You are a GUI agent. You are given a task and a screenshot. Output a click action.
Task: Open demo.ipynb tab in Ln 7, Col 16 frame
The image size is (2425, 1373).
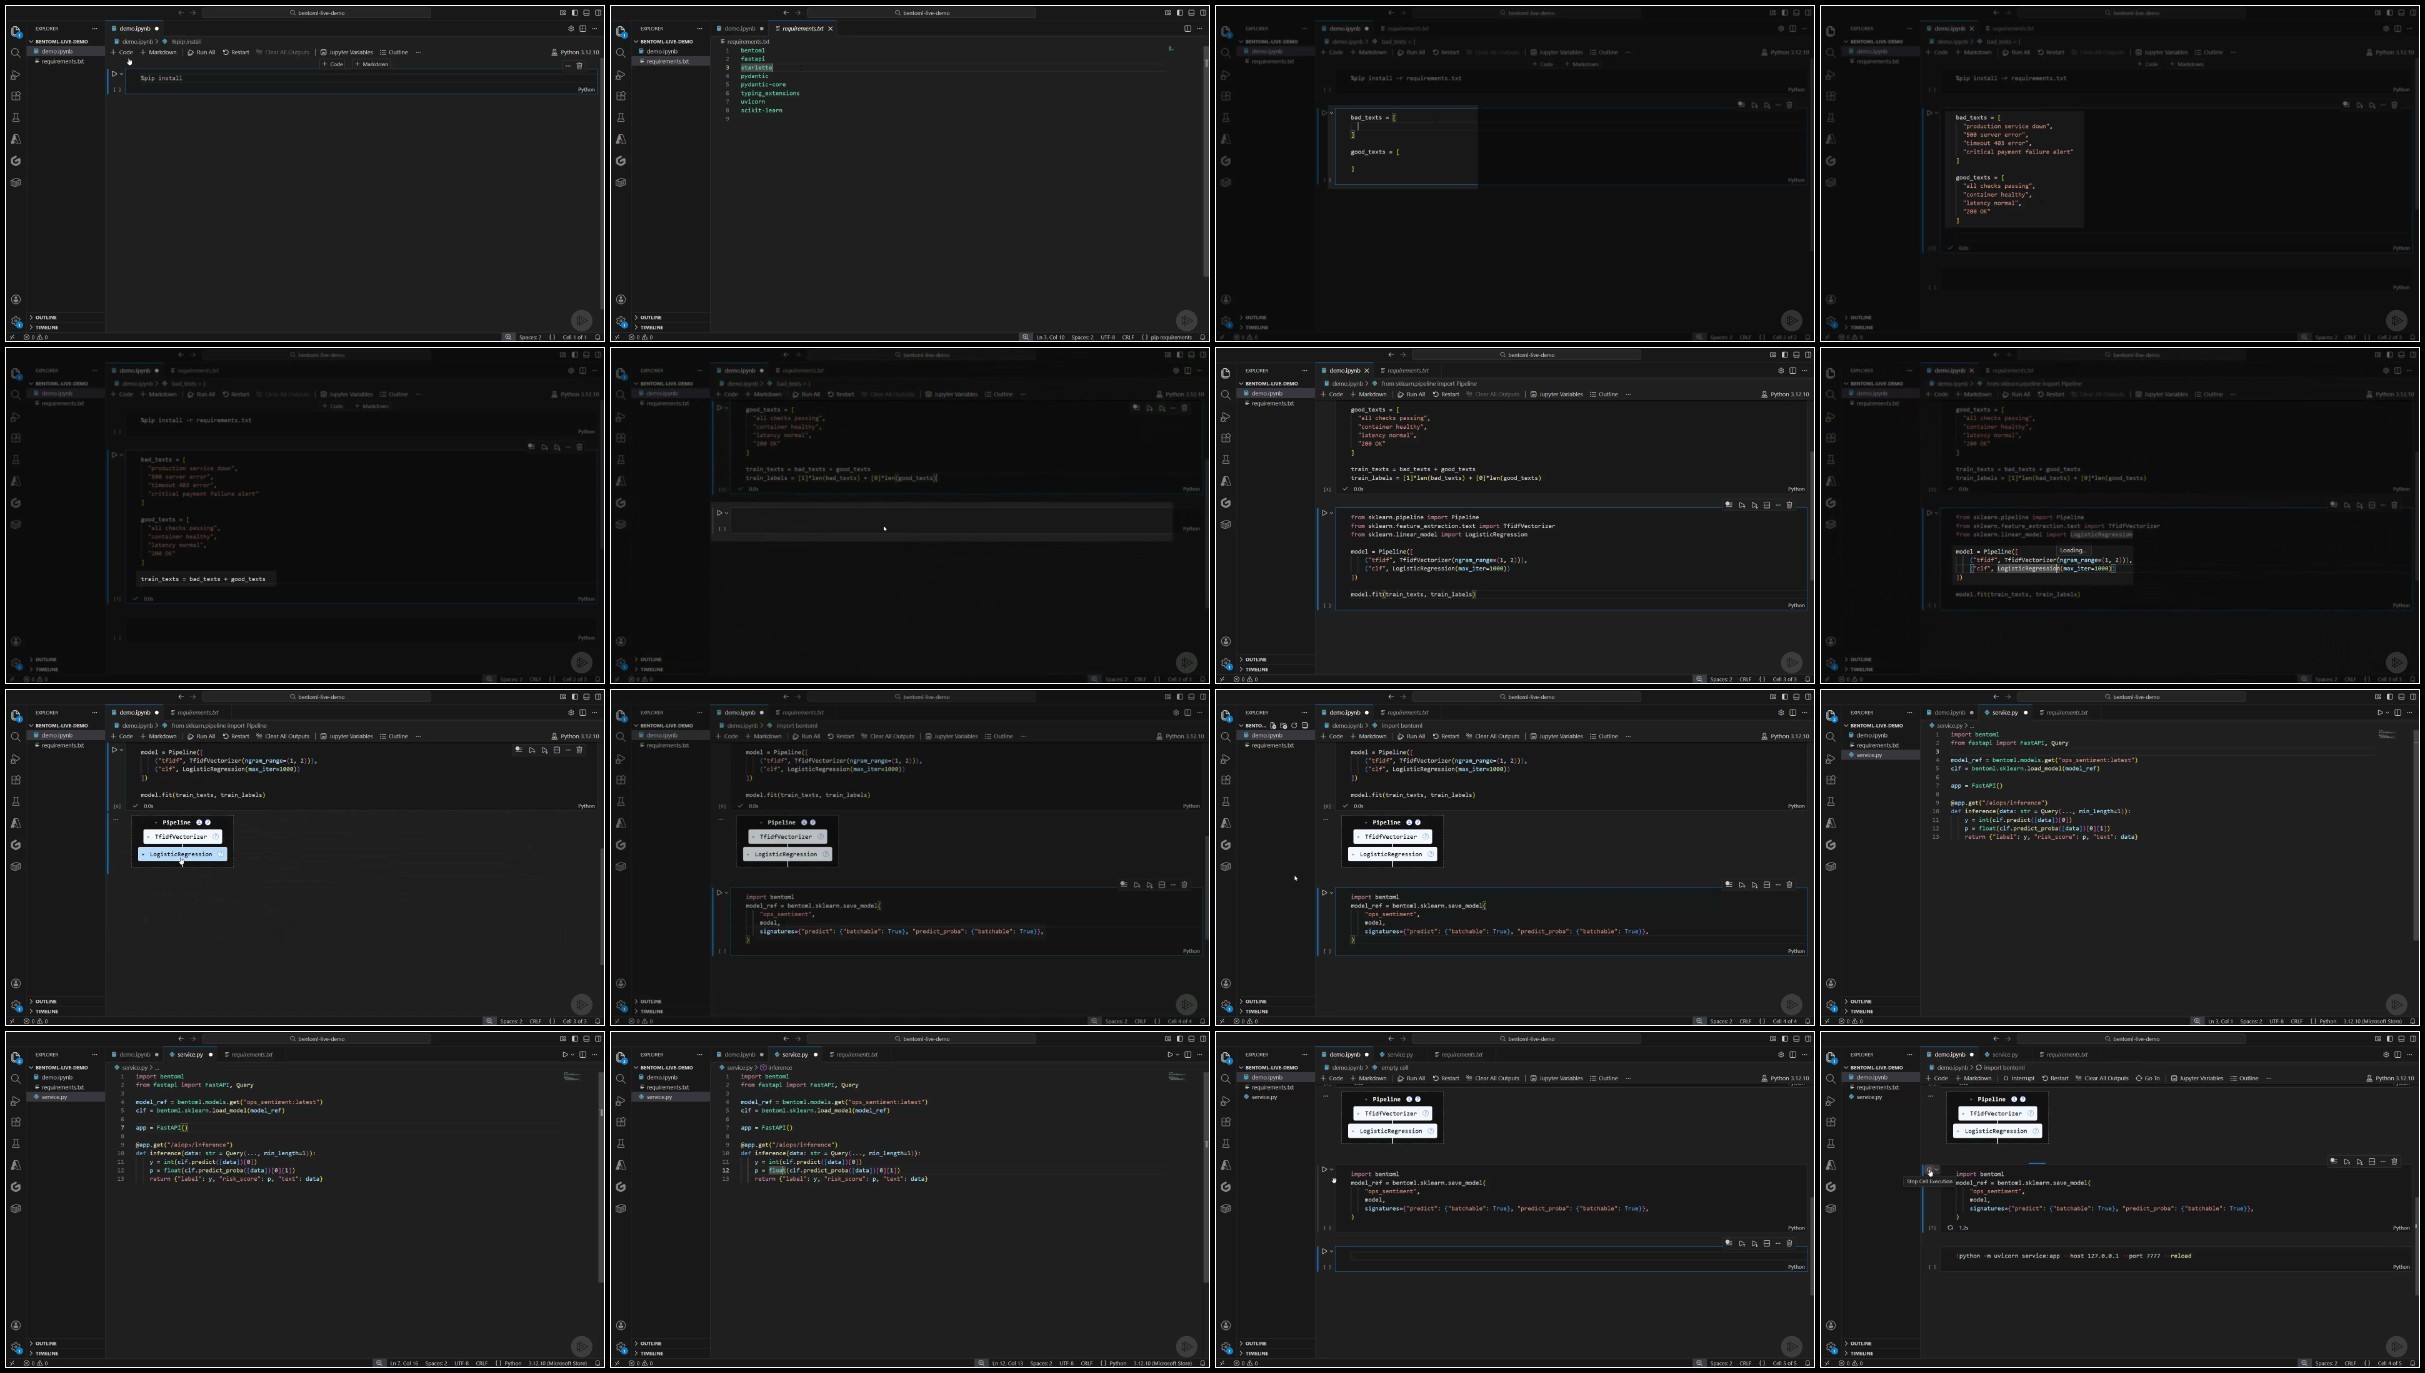(134, 1054)
